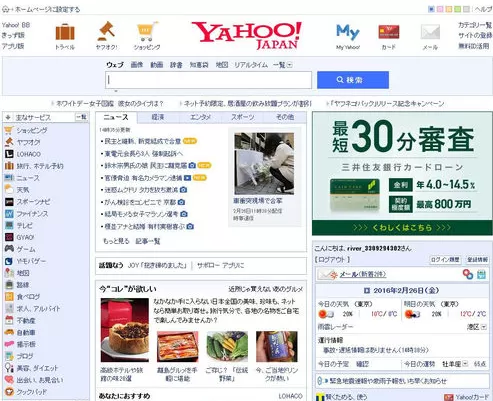This screenshot has width=493, height=401.
Task: Open the Shopping cart icon in header
Action: click(147, 31)
